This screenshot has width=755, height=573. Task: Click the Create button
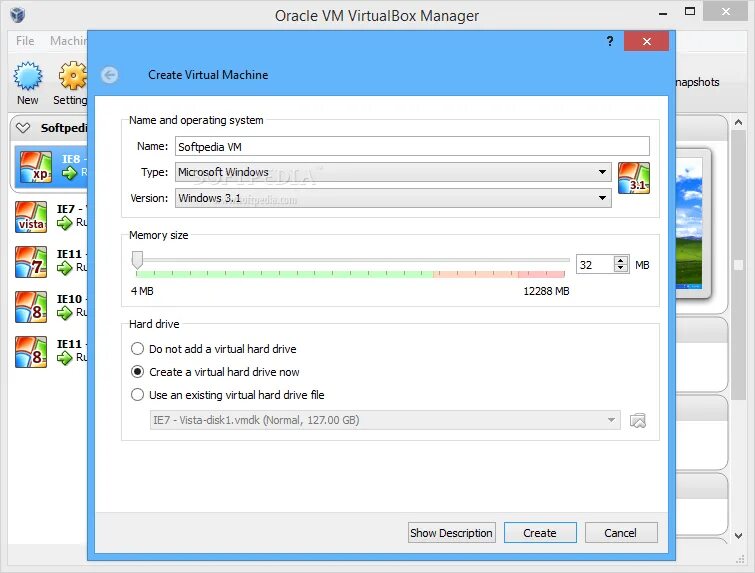(540, 533)
